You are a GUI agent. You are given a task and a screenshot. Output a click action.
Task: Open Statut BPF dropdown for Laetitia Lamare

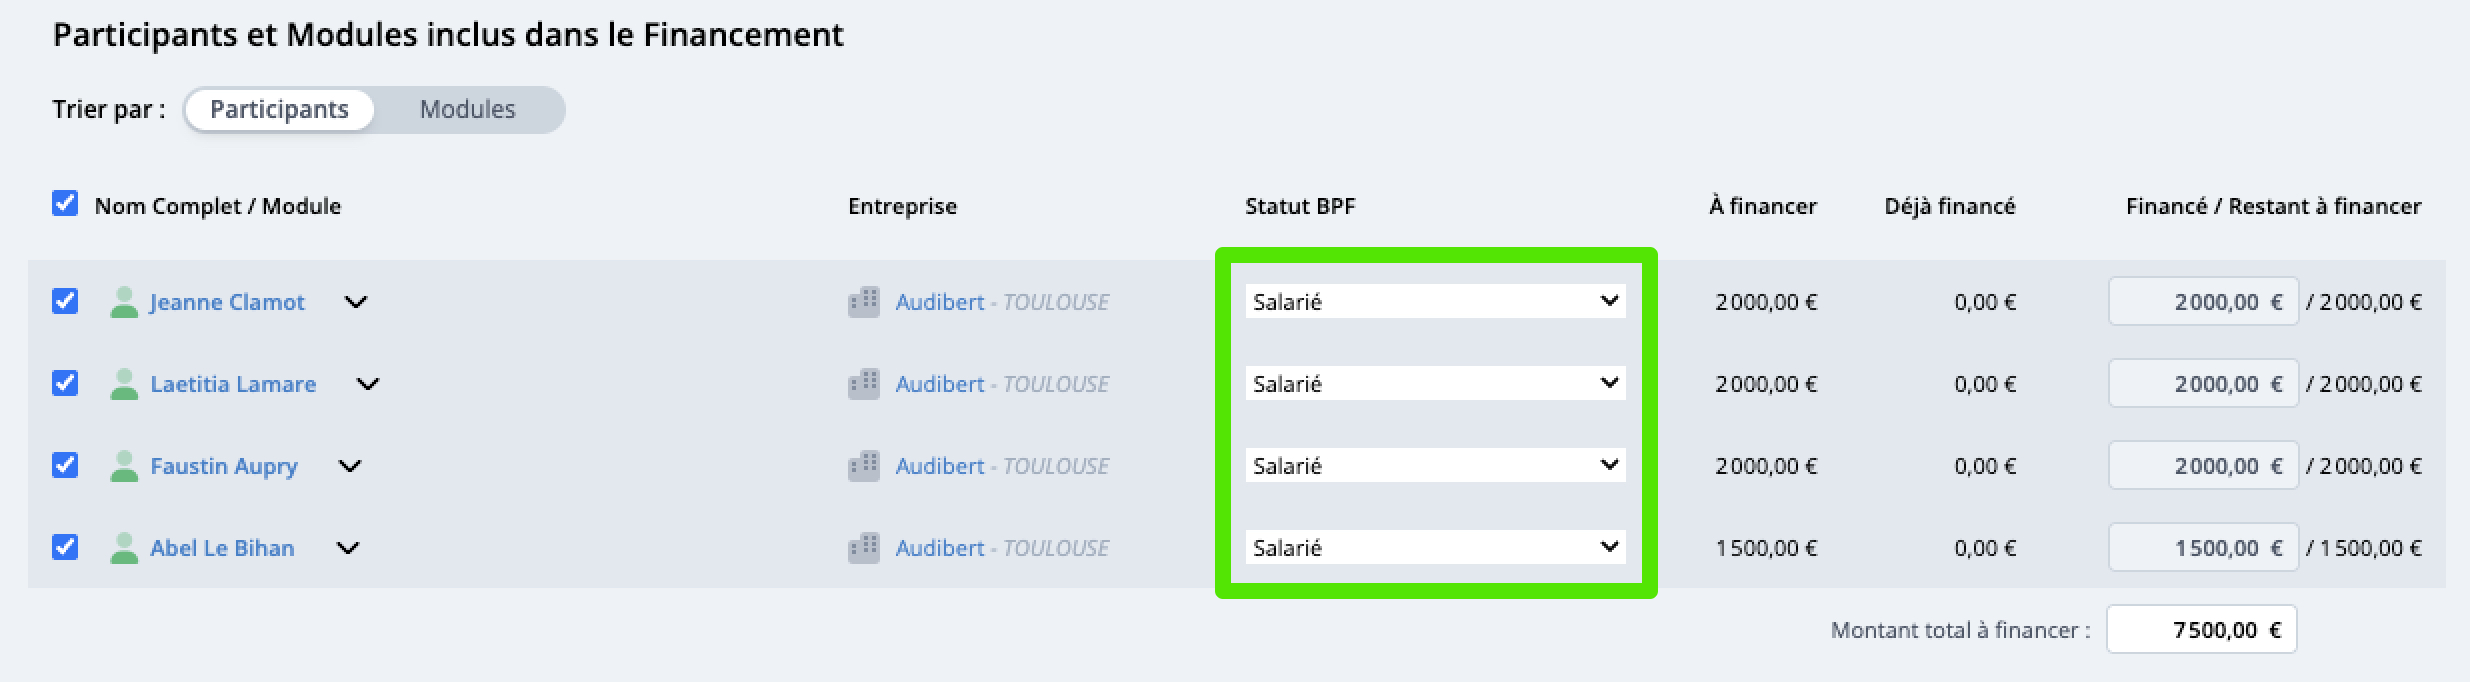[1435, 384]
